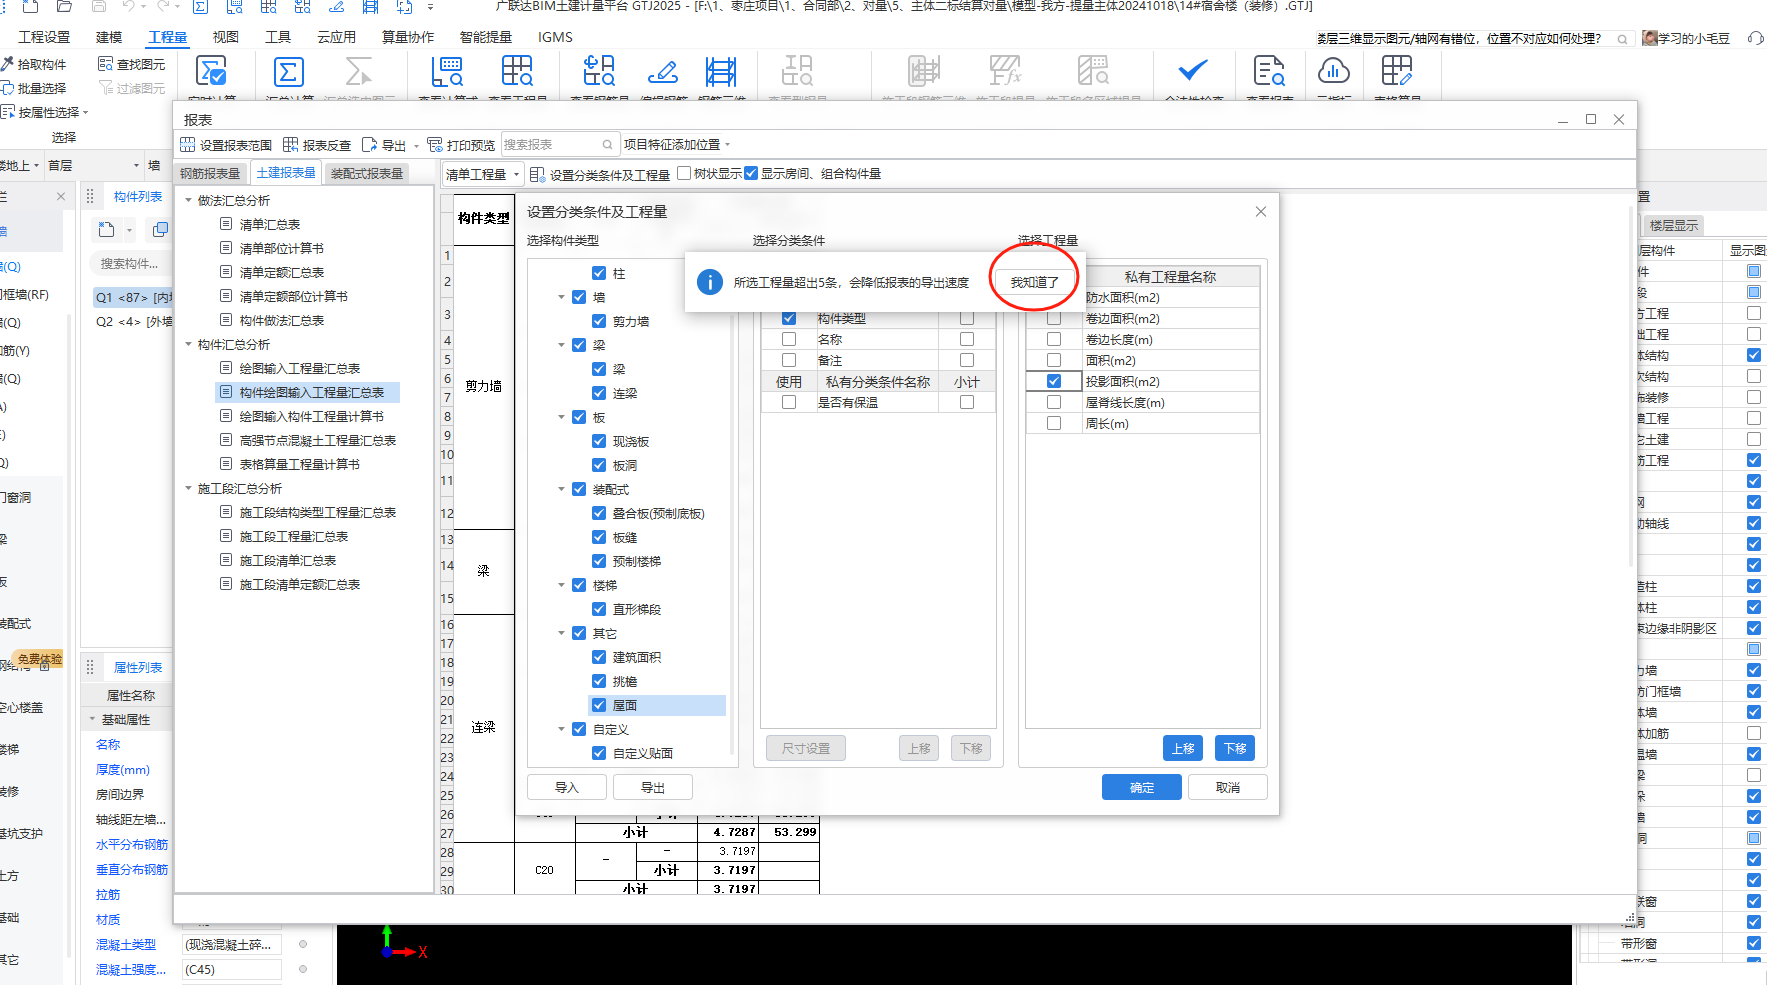1767x985 pixels.
Task: Collapse the 装配式 tree node arrow
Action: tap(562, 489)
